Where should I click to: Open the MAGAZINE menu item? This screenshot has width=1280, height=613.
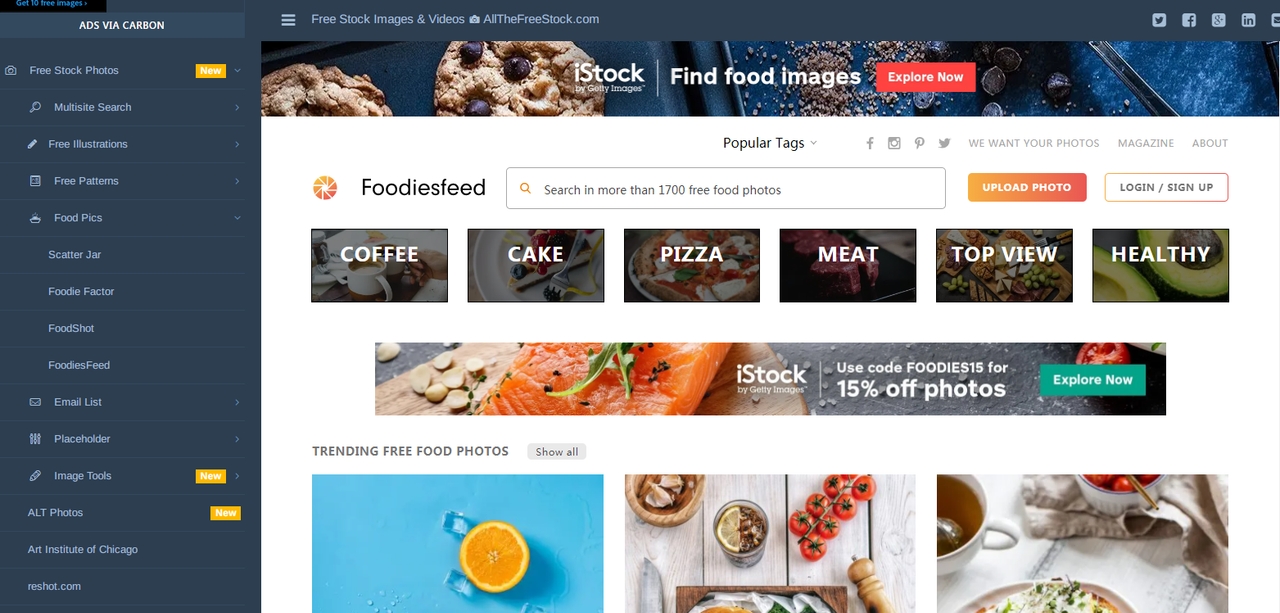1146,143
